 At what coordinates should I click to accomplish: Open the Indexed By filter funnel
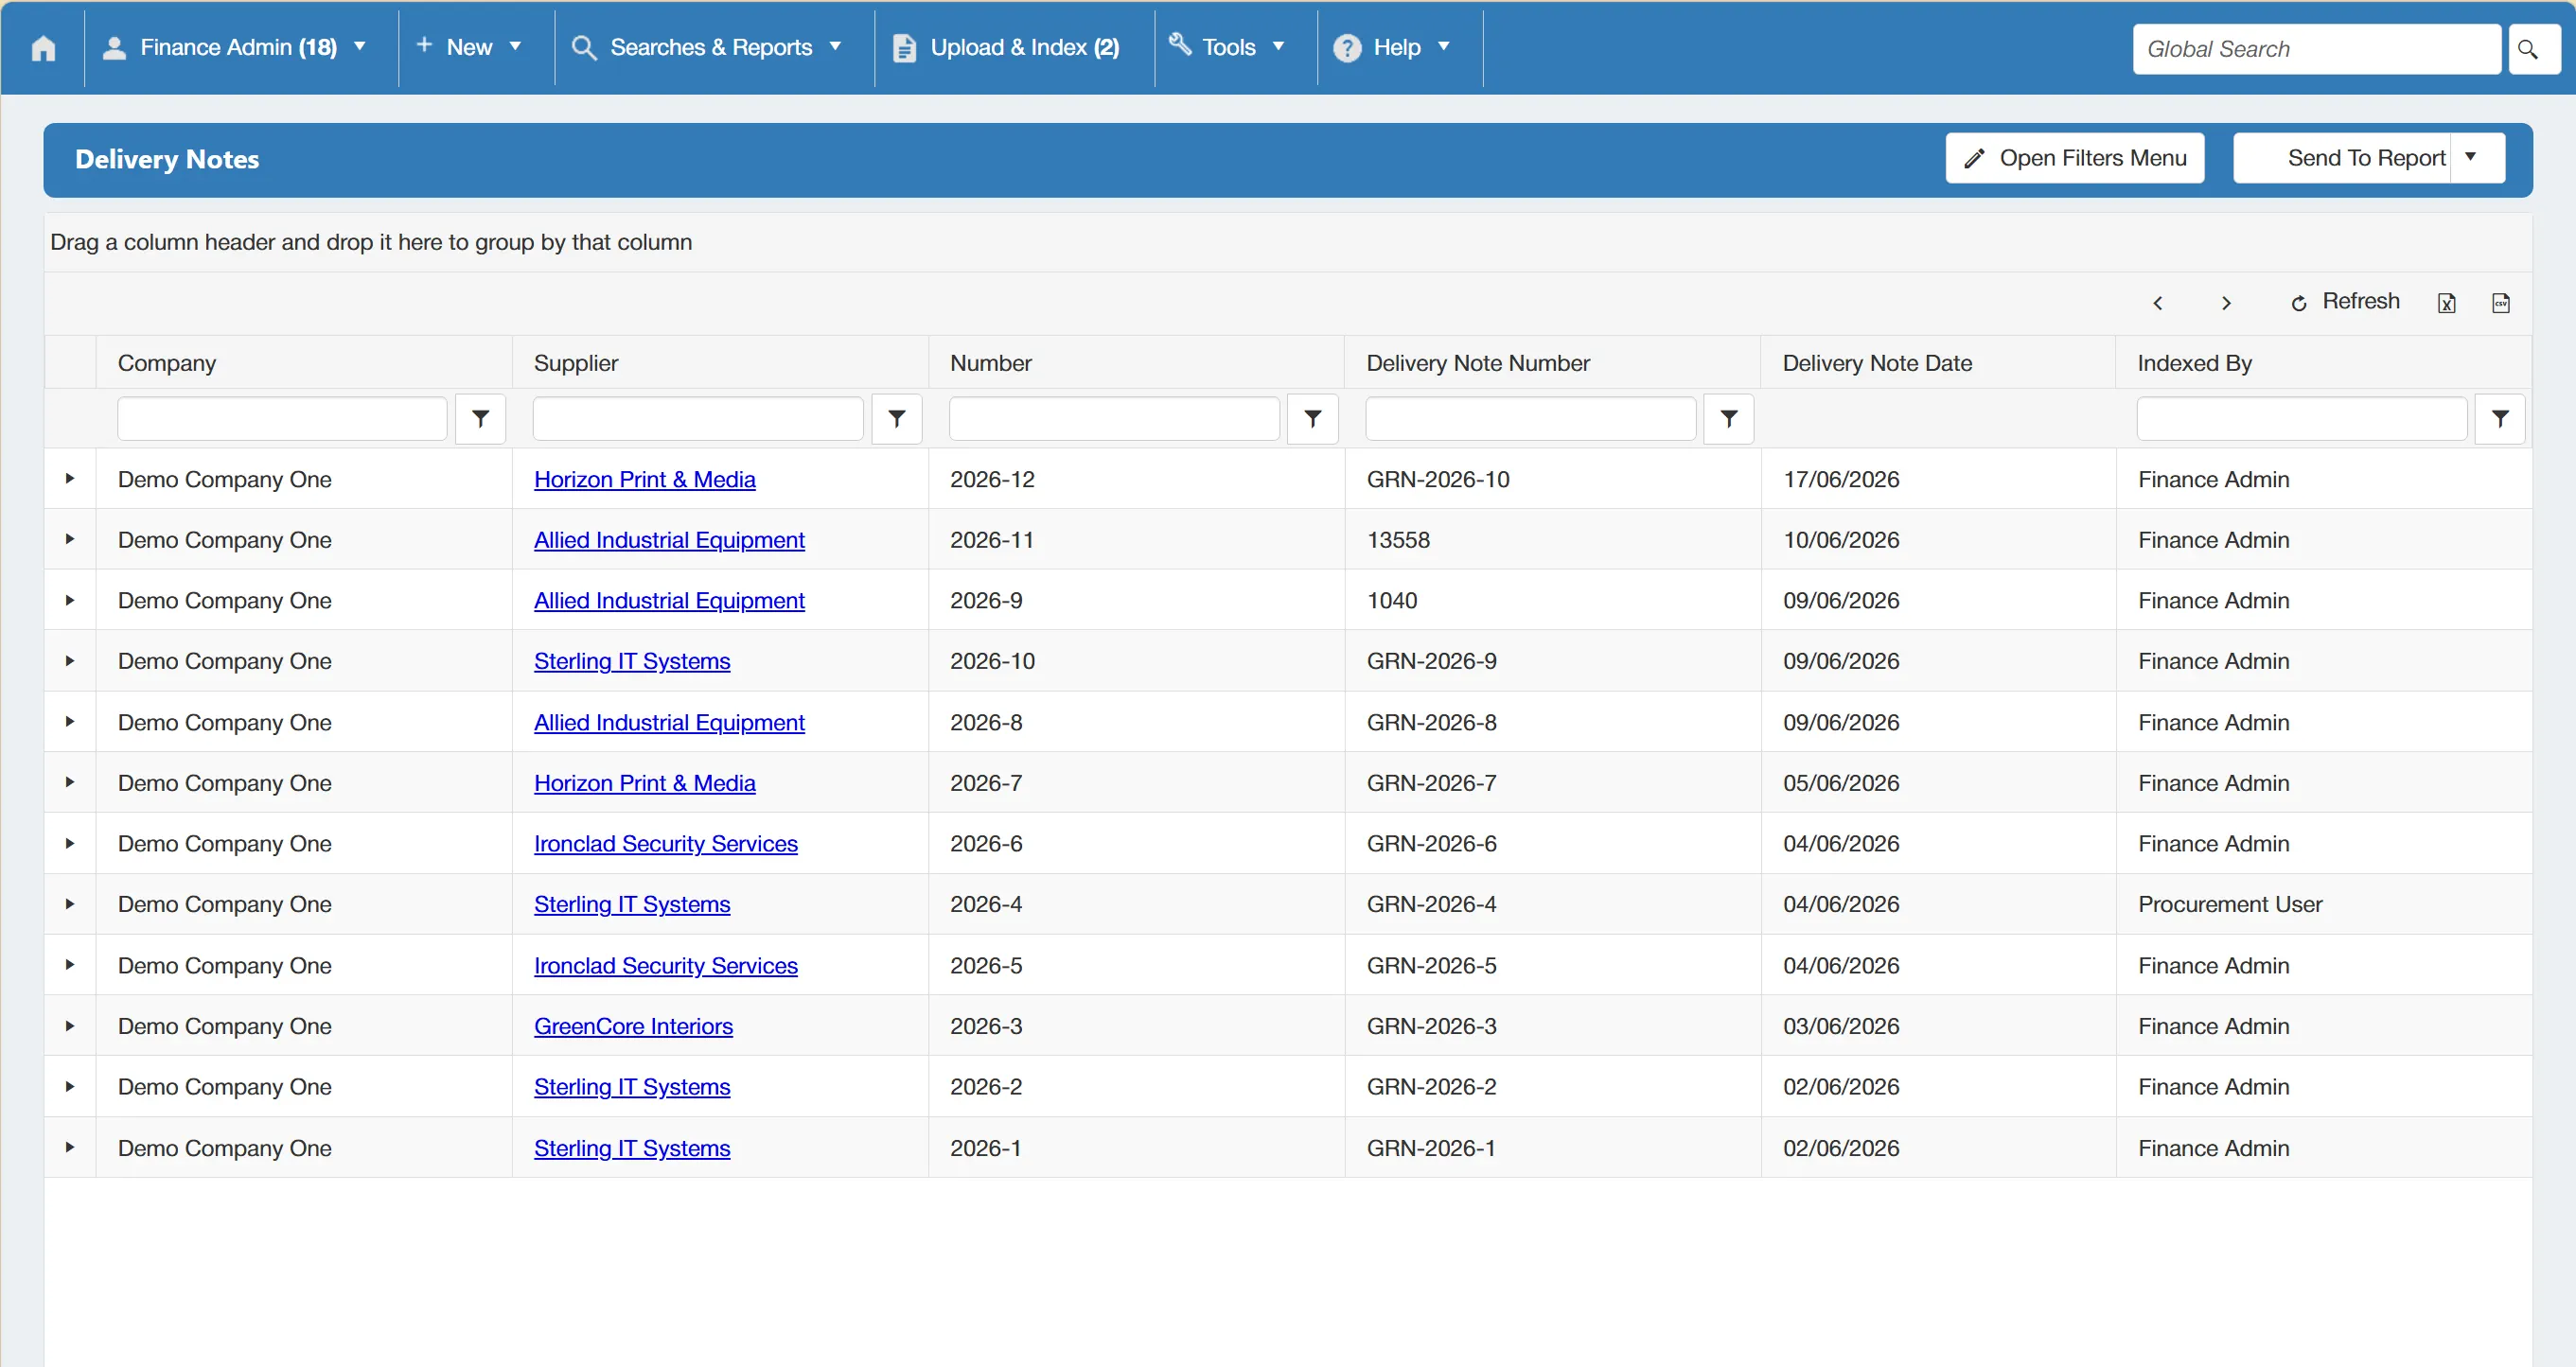[2500, 418]
